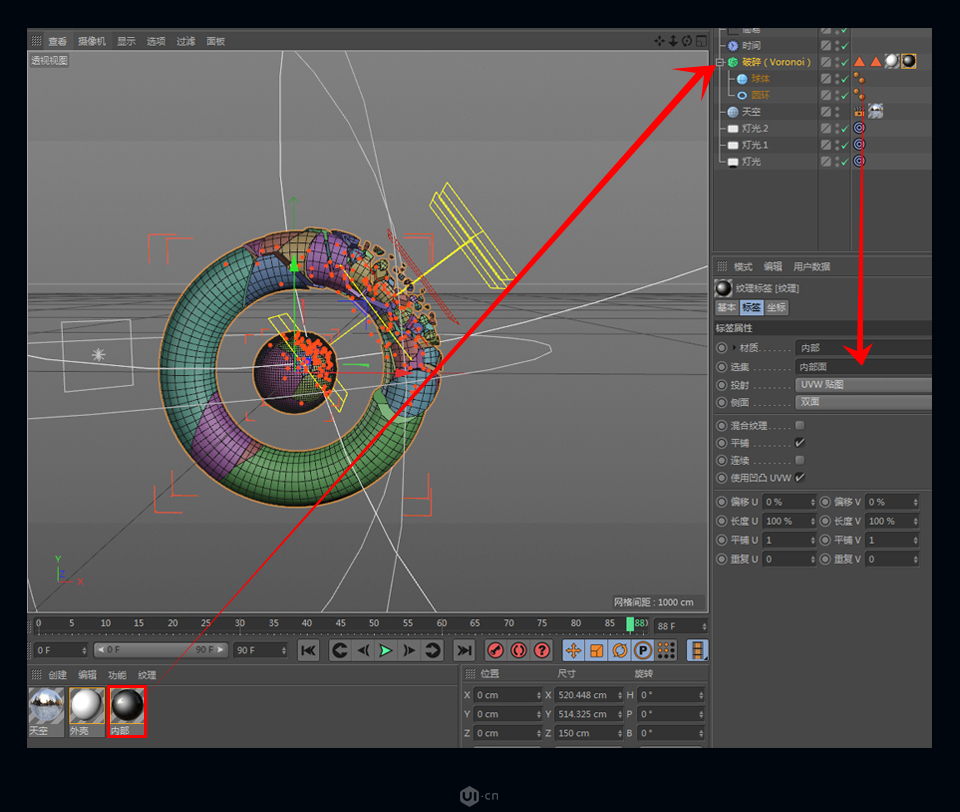The height and width of the screenshot is (812, 960).
Task: Click the jump to first frame button
Action: [308, 650]
